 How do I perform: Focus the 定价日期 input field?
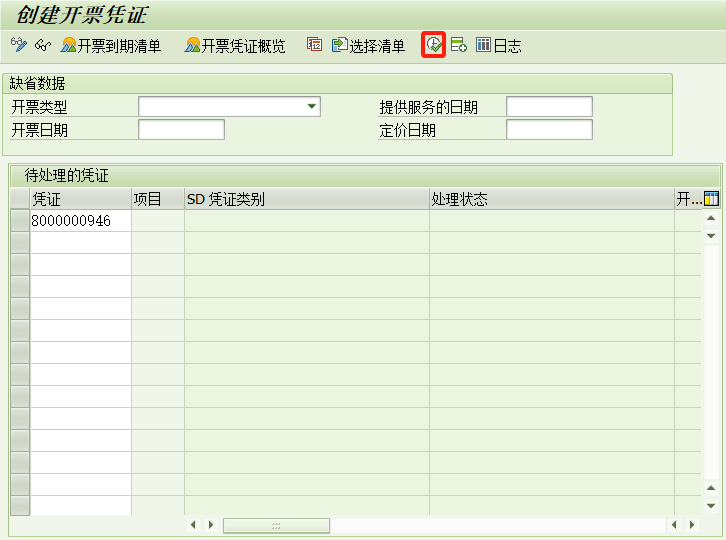[549, 130]
